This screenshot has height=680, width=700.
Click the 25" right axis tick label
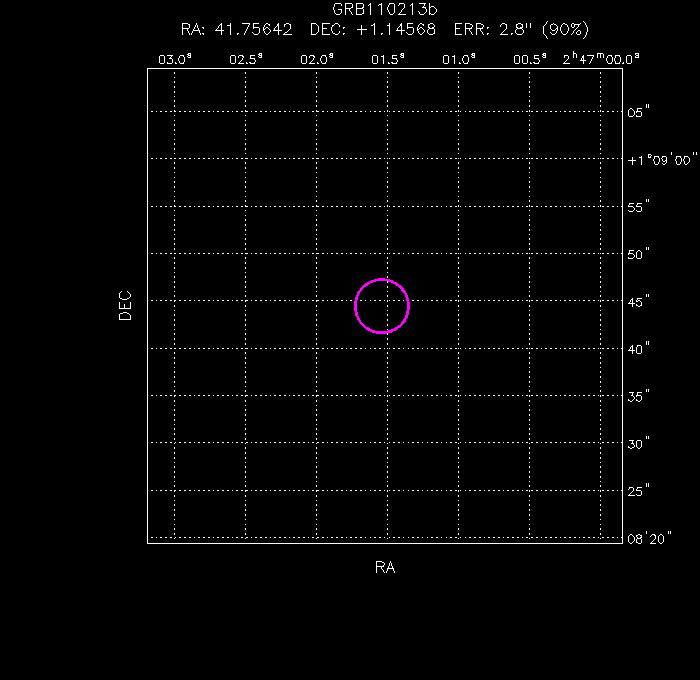640,491
